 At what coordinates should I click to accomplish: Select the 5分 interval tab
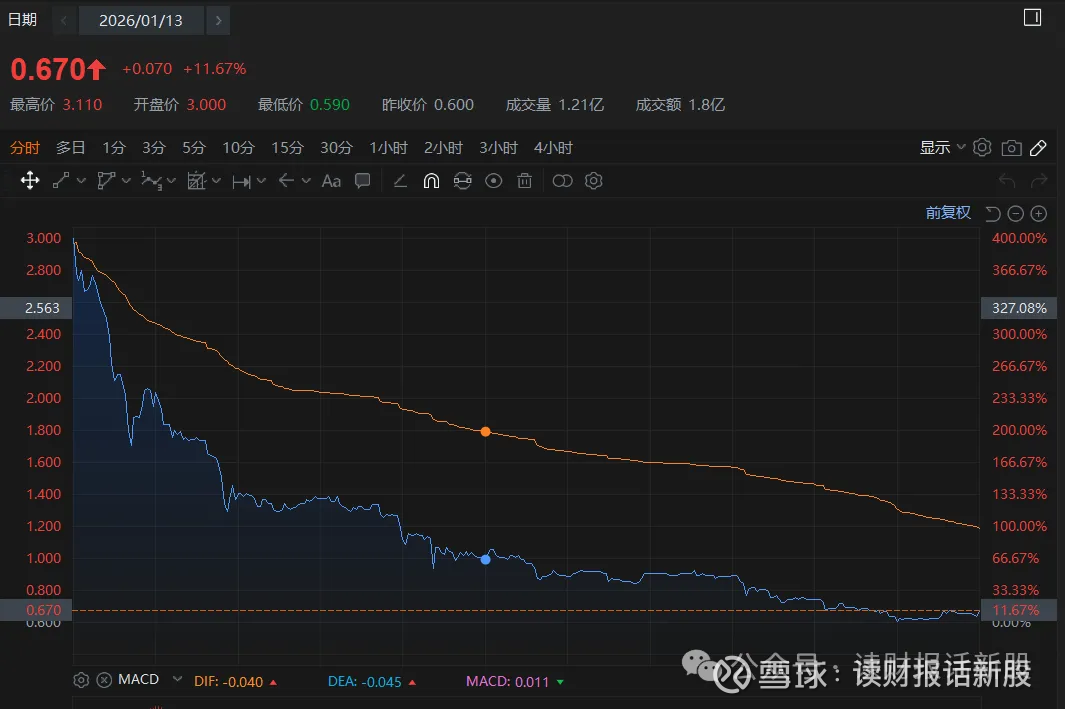pyautogui.click(x=194, y=147)
